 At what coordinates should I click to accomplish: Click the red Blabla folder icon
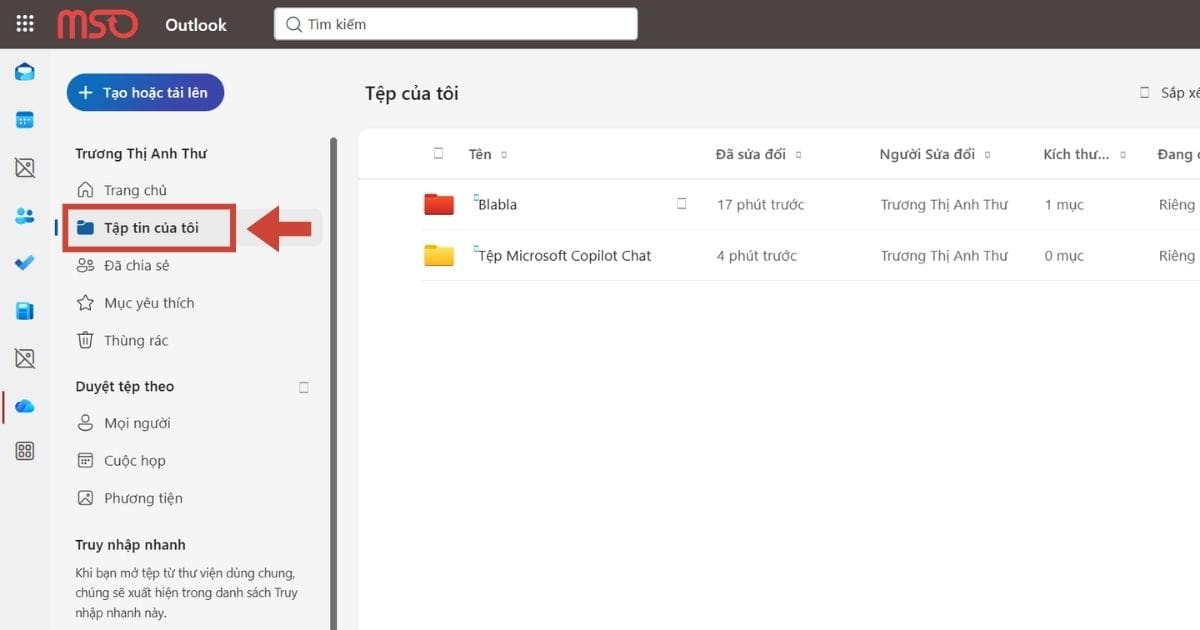point(439,205)
